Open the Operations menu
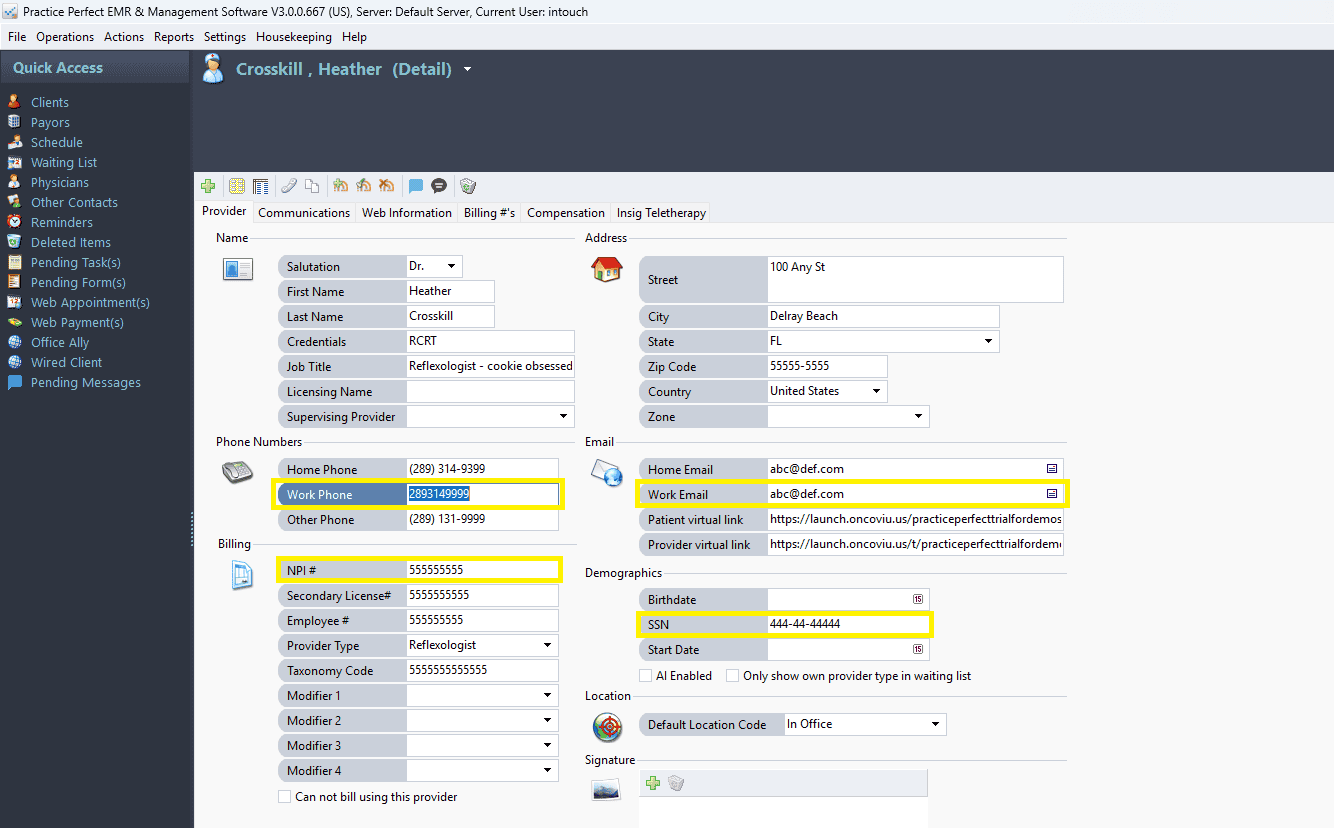1334x828 pixels. (65, 37)
